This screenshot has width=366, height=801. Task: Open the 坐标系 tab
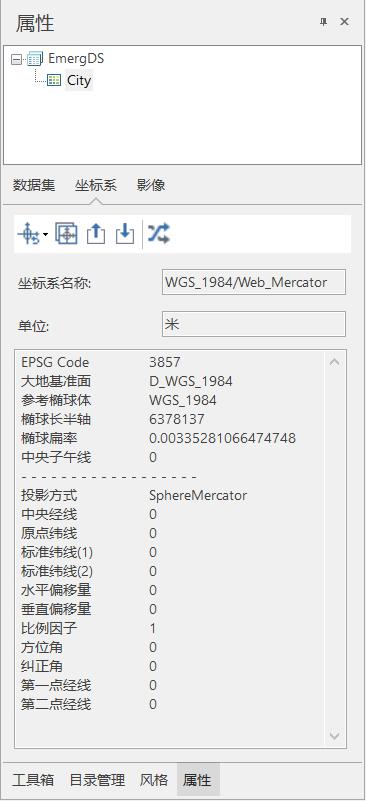(x=96, y=185)
